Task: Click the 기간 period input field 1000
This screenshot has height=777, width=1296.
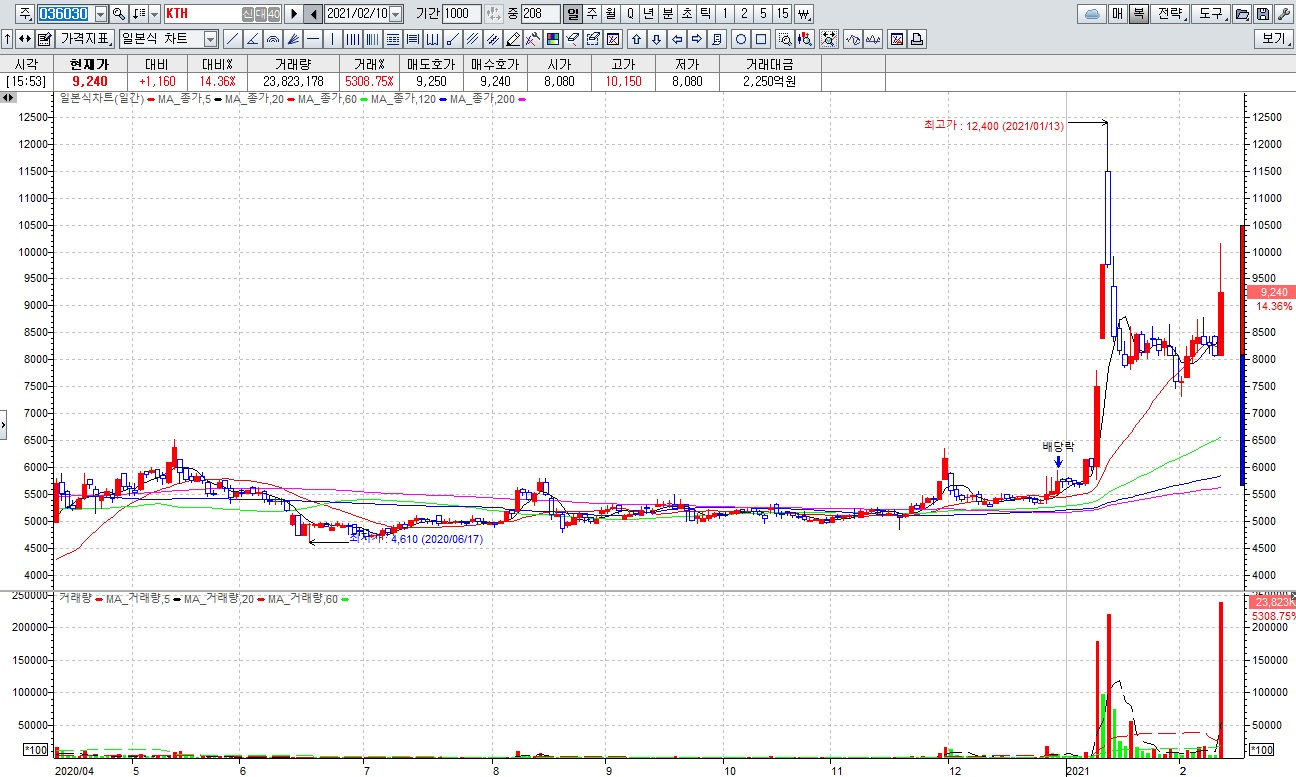Action: tap(461, 13)
